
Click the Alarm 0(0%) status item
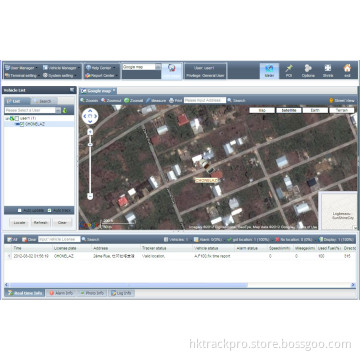coord(208,239)
